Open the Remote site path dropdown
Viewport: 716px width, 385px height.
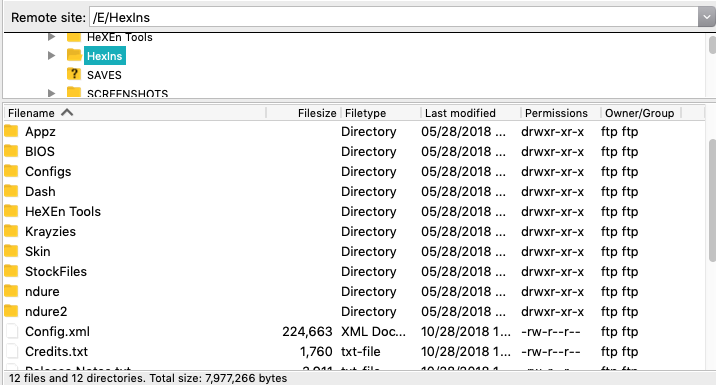(706, 17)
